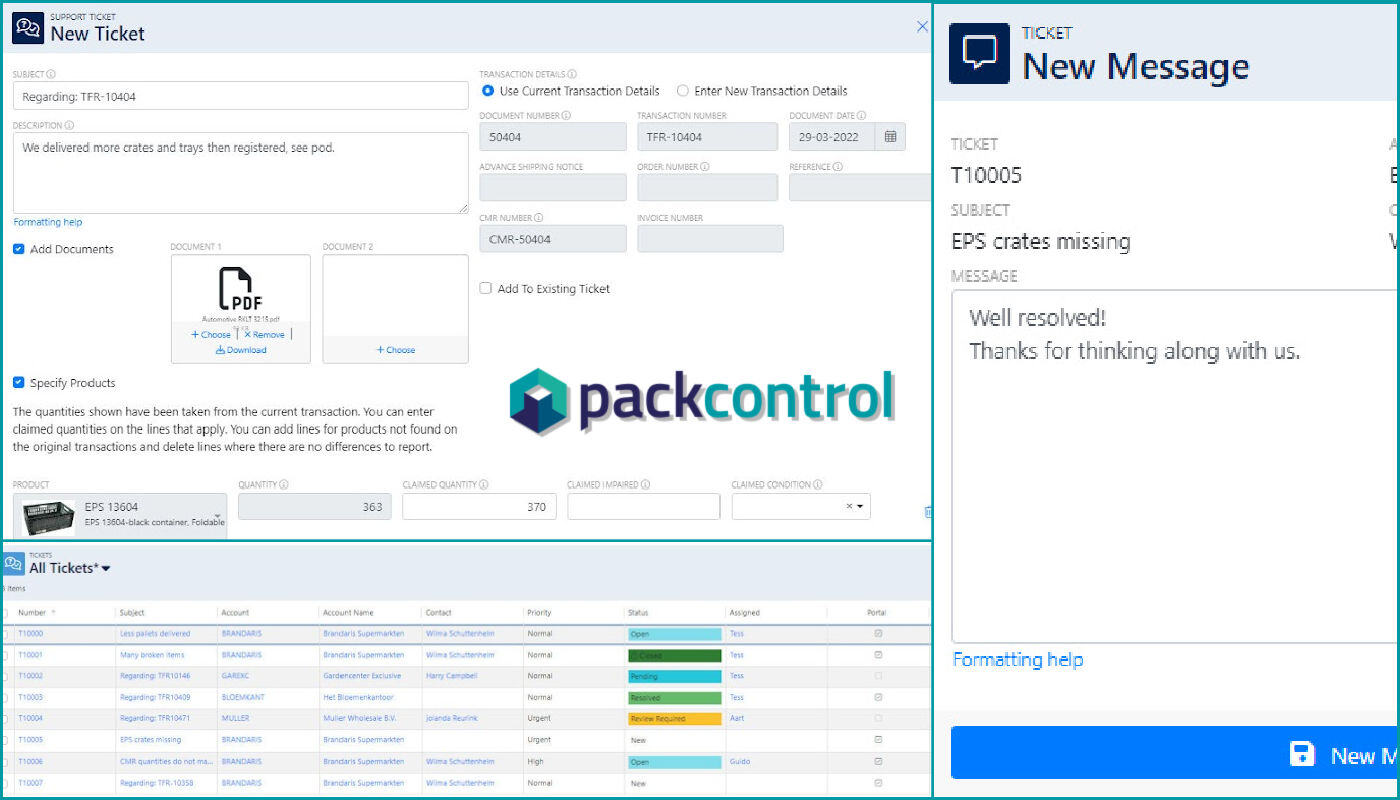Click the Tickets icon next to All Tickets
Viewport: 1400px width, 800px height.
[x=13, y=563]
